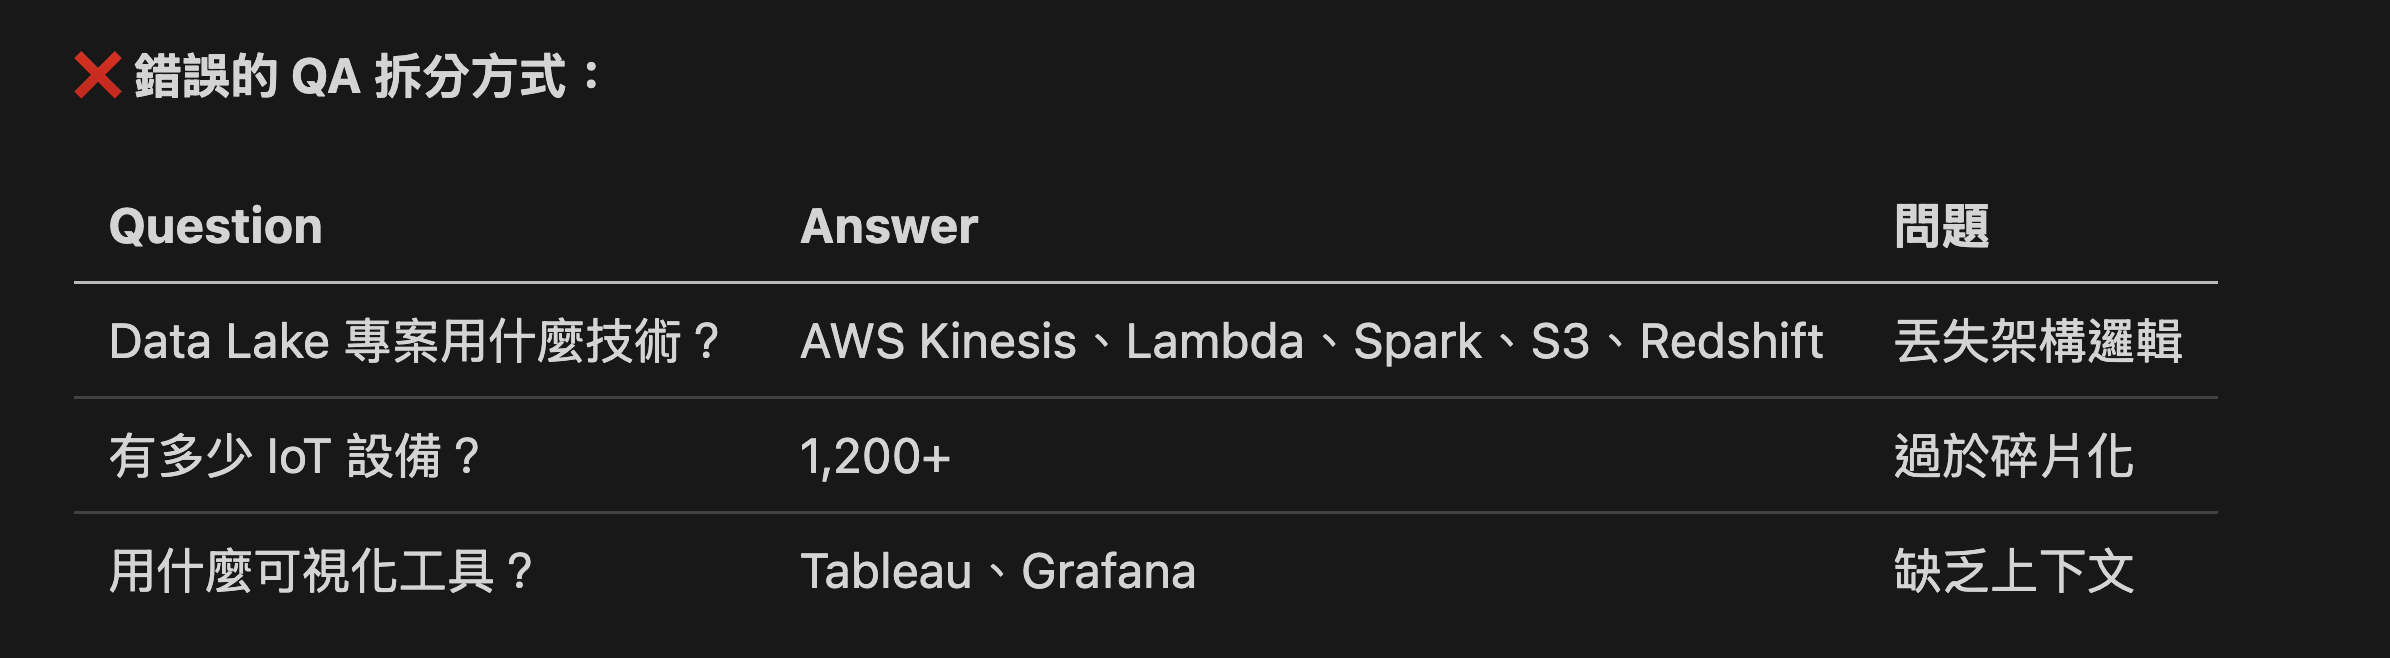Click the Answer column header

tap(889, 226)
